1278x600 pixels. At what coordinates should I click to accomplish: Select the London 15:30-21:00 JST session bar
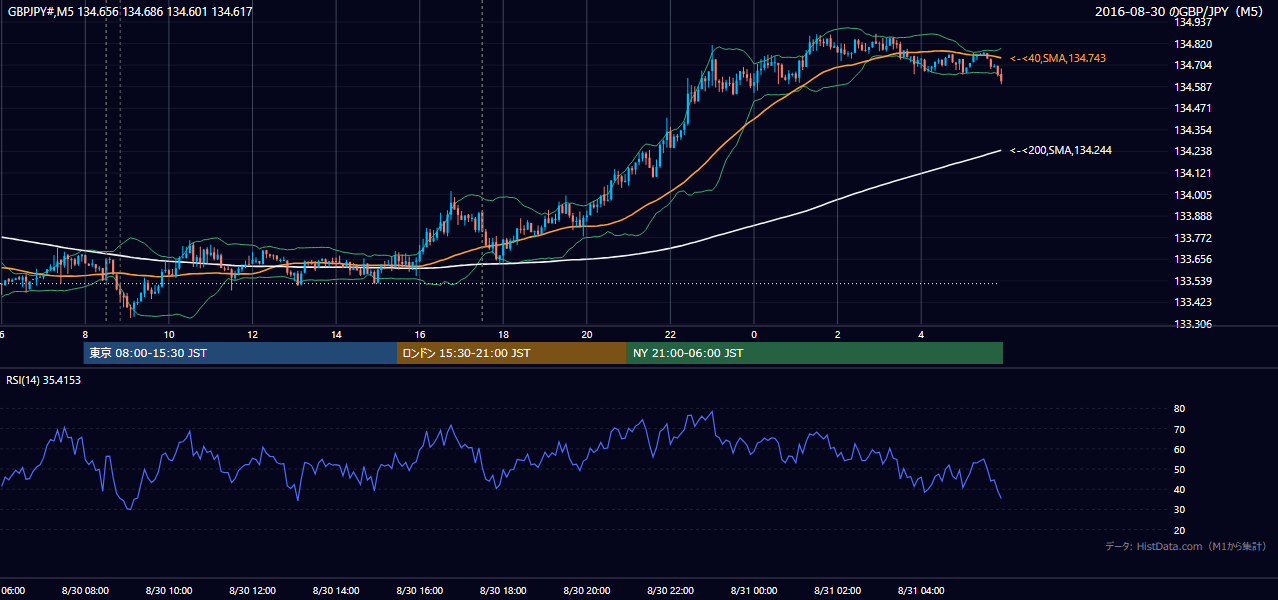pyautogui.click(x=512, y=353)
